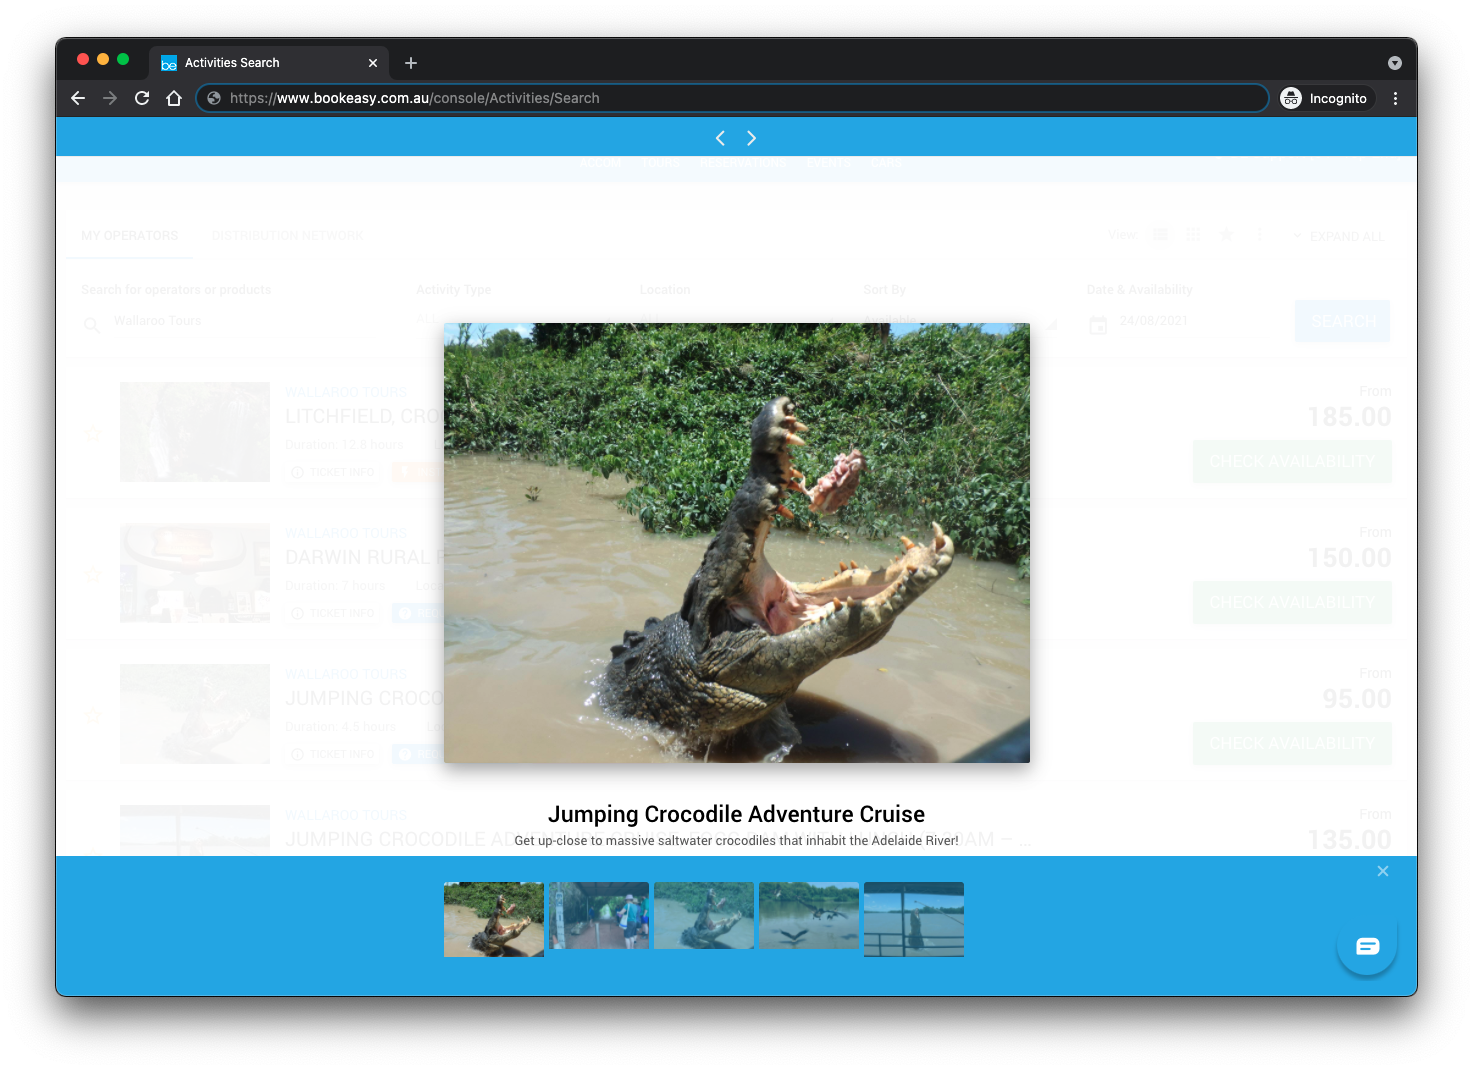Click the 24/08/2021 date field
Image resolution: width=1473 pixels, height=1070 pixels.
point(1154,321)
